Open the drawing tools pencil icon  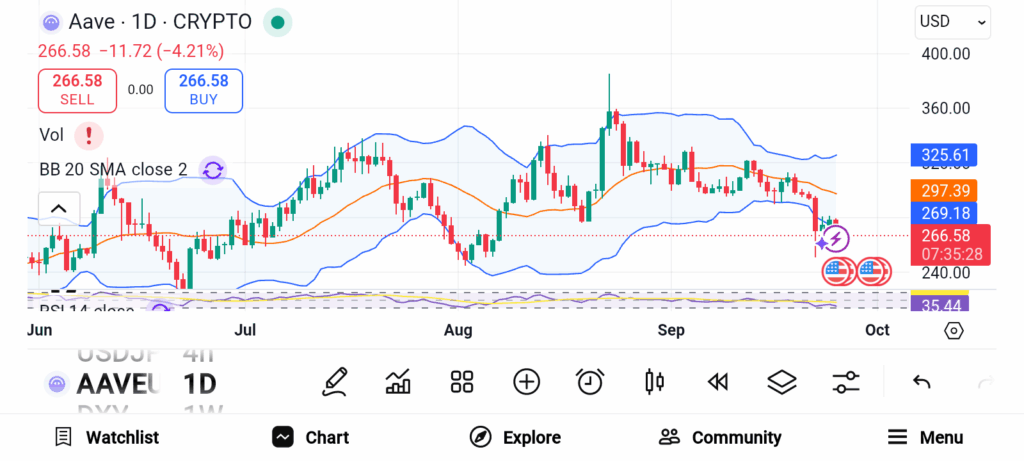[x=336, y=381]
